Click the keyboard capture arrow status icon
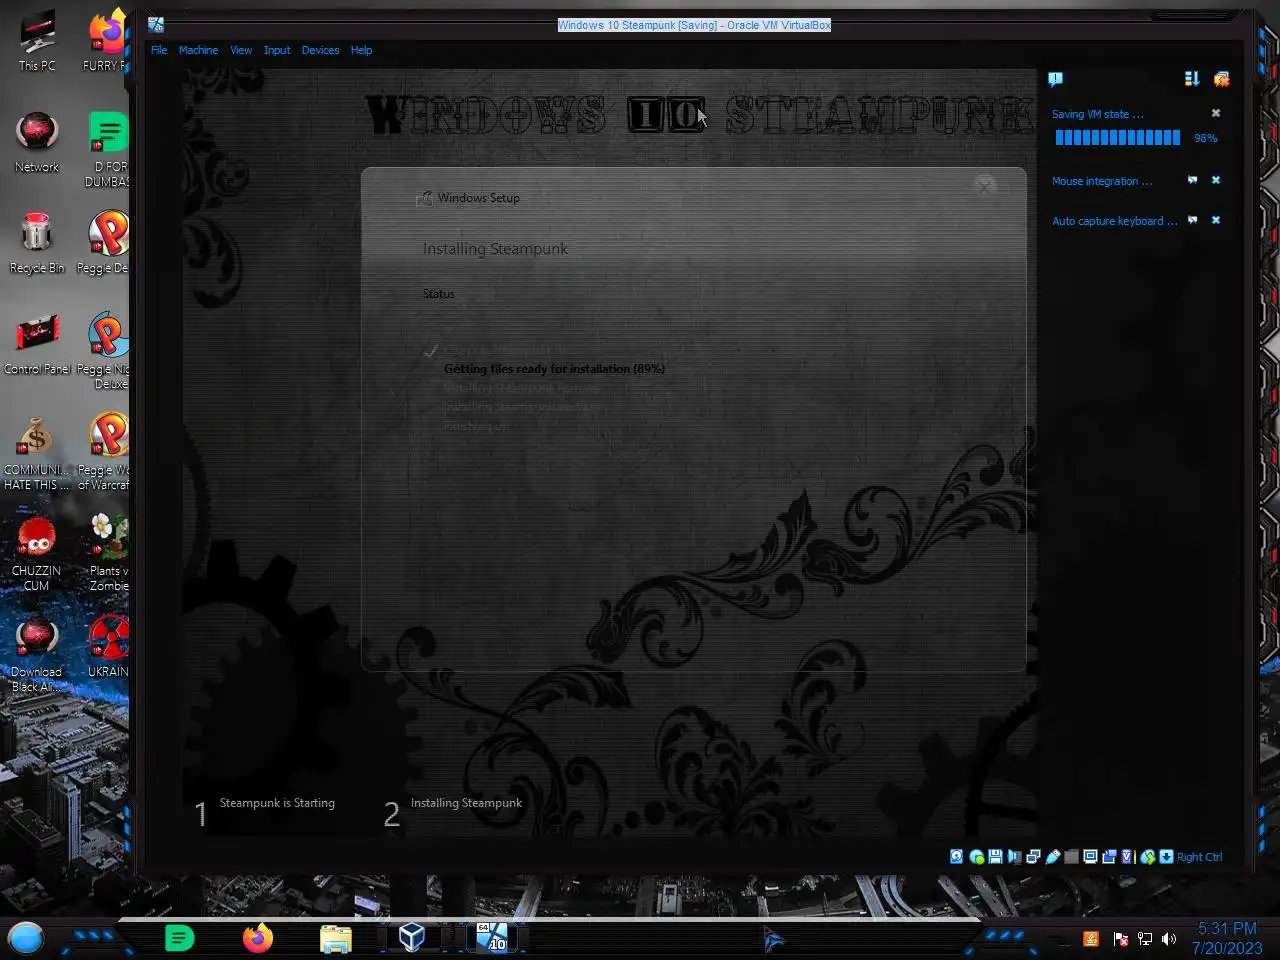 (1166, 857)
